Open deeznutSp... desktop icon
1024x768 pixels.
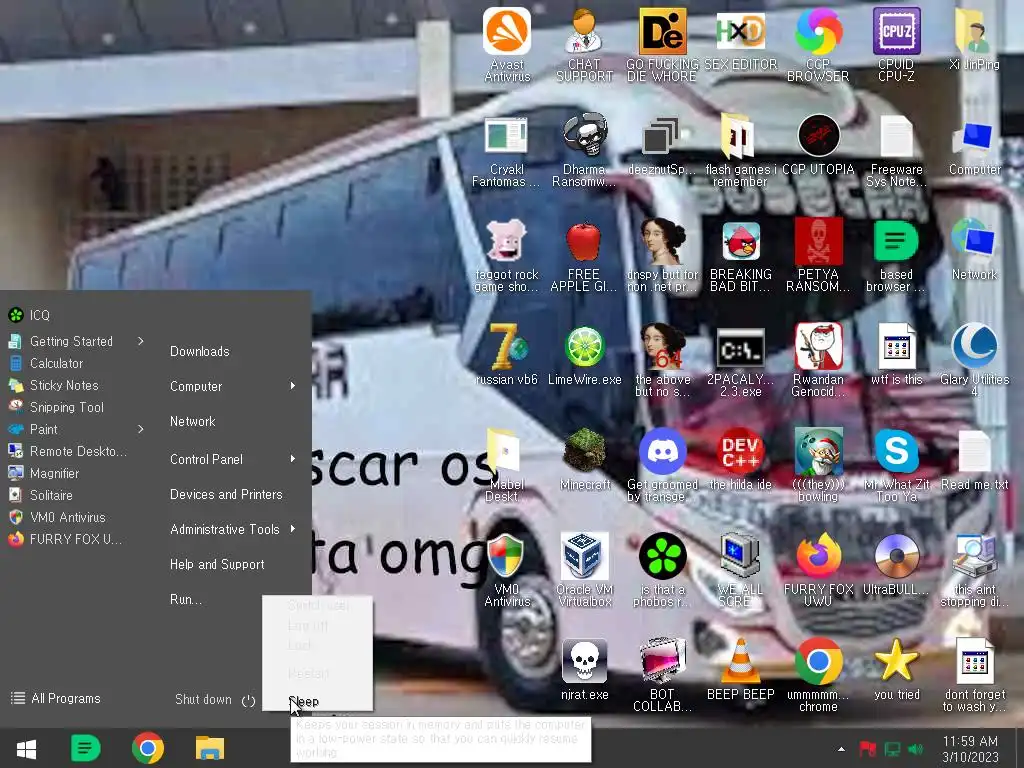pyautogui.click(x=662, y=145)
